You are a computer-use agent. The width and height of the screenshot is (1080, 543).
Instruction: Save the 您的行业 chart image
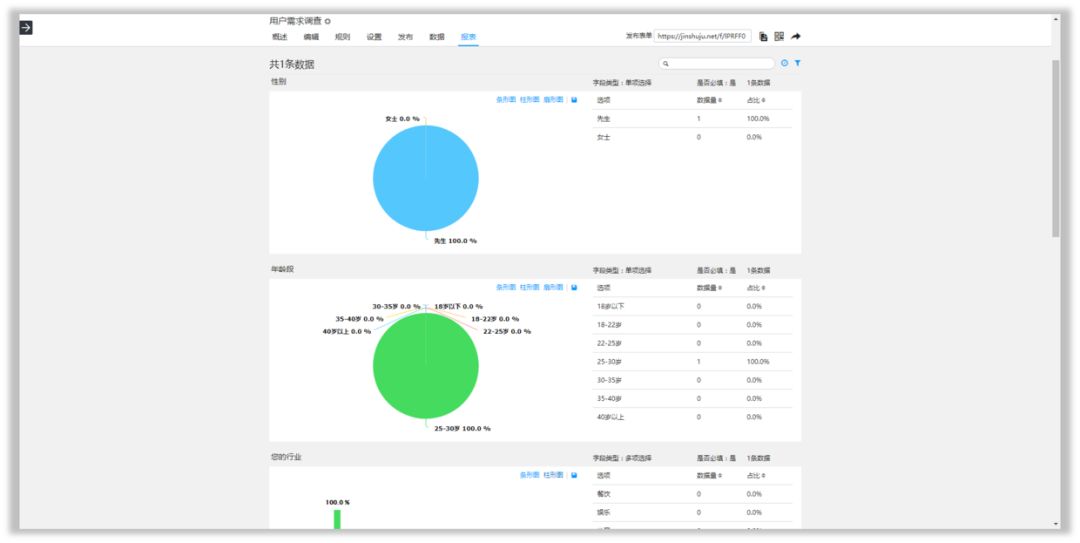574,475
